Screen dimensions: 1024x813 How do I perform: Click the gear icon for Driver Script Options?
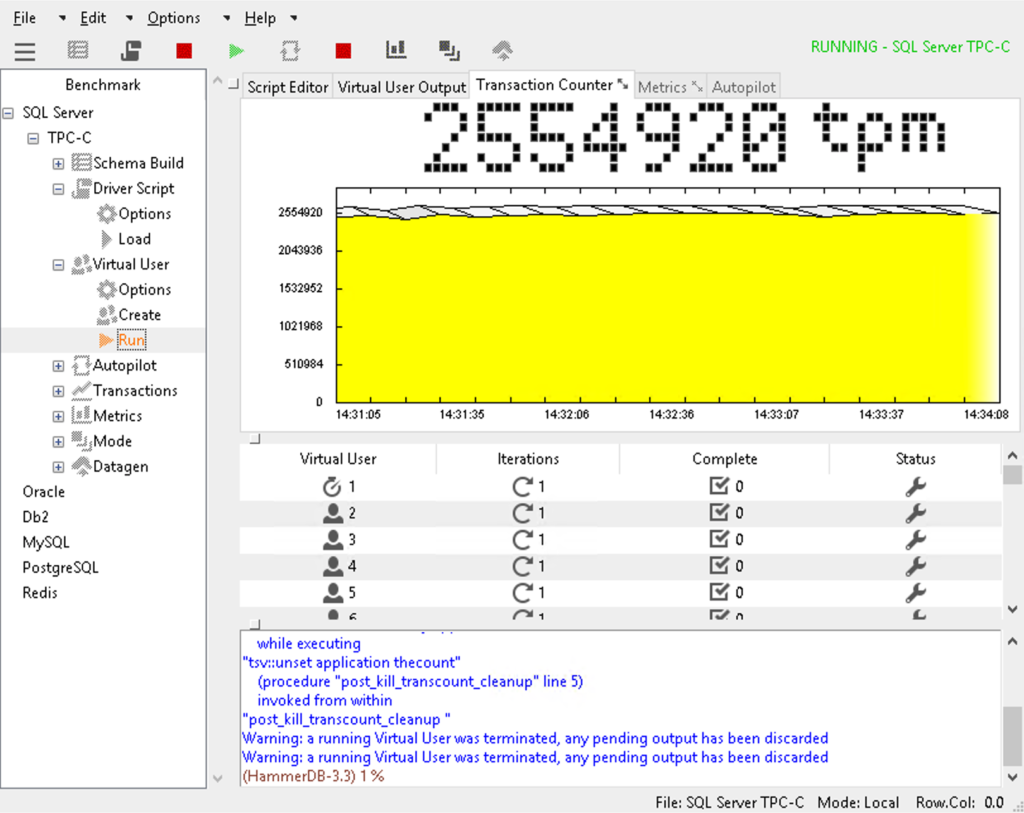tap(106, 214)
